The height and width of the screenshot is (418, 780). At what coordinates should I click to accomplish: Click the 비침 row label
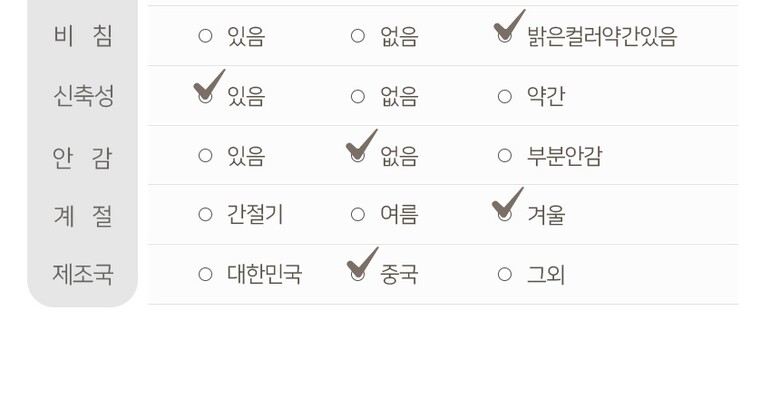83,36
